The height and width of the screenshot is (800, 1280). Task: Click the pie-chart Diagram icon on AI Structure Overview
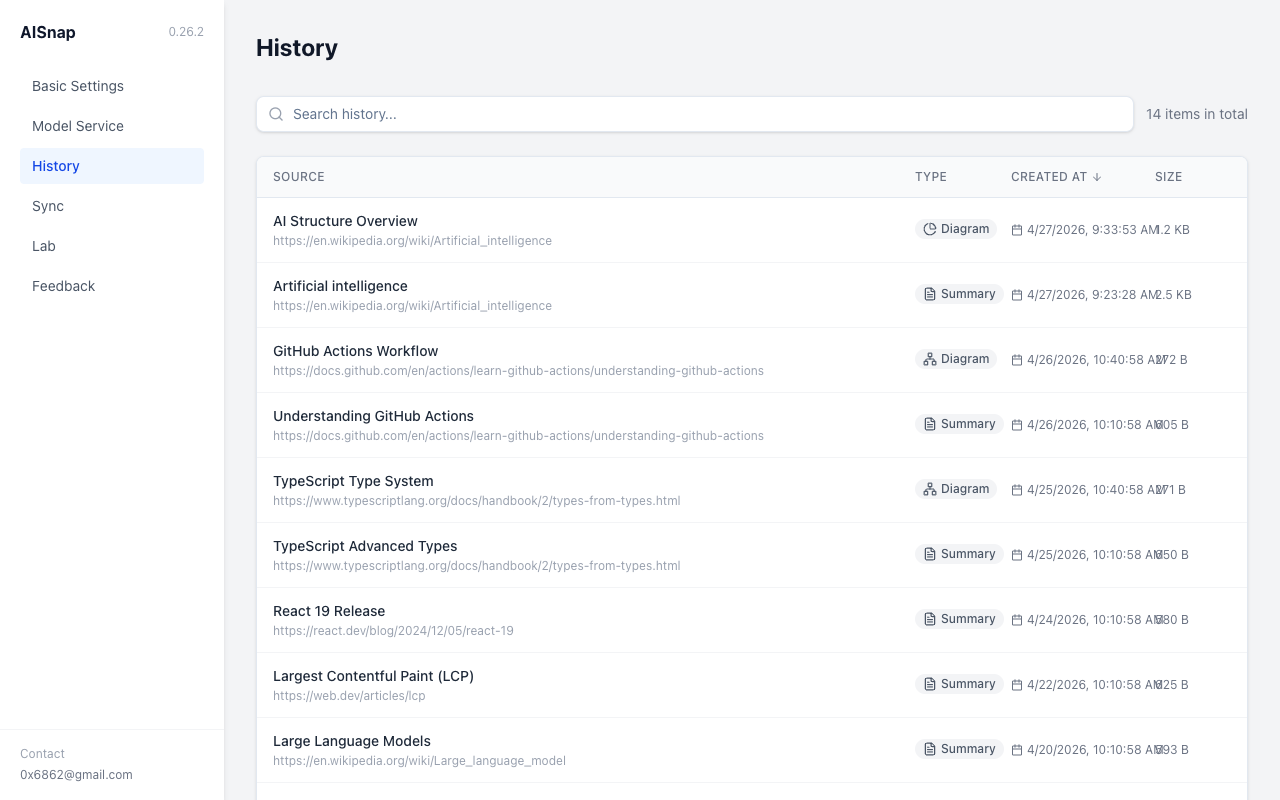(930, 229)
